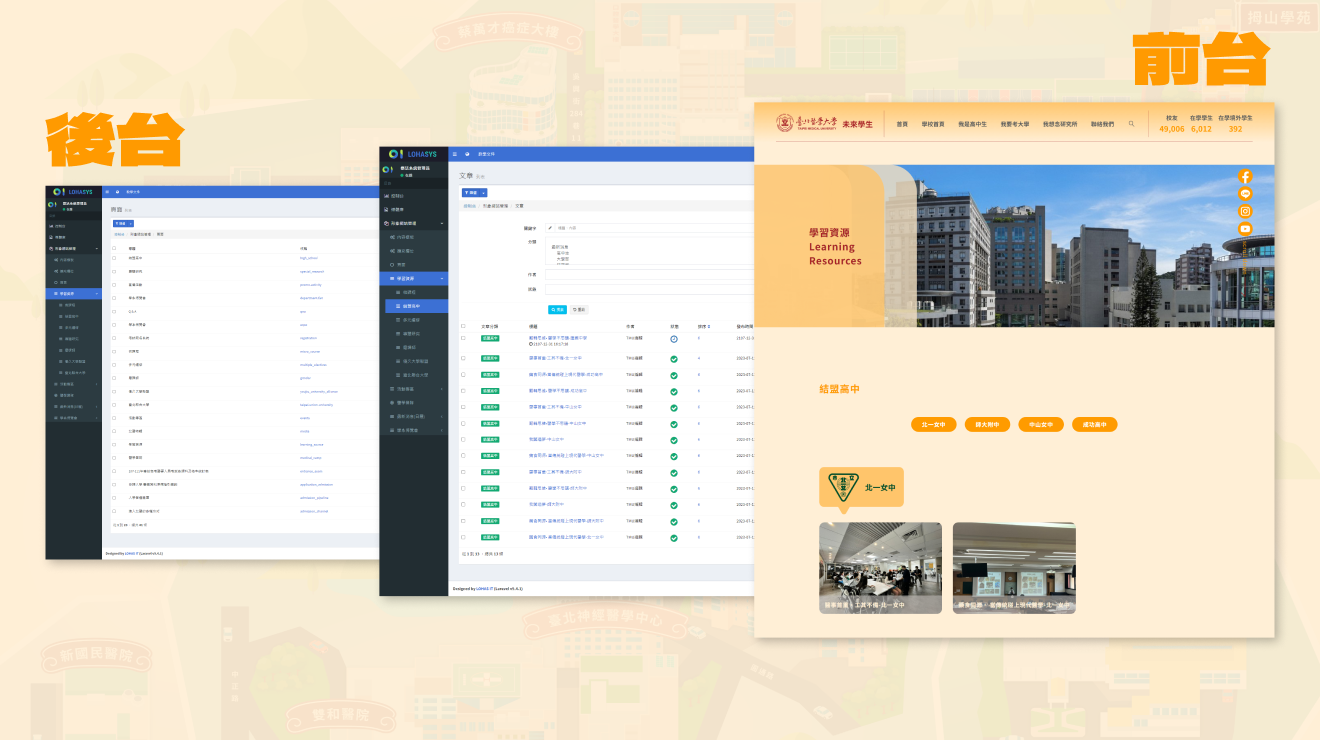1320x740 pixels.
Task: Tick the checkbox for the high_school row
Action: [x=114, y=258]
